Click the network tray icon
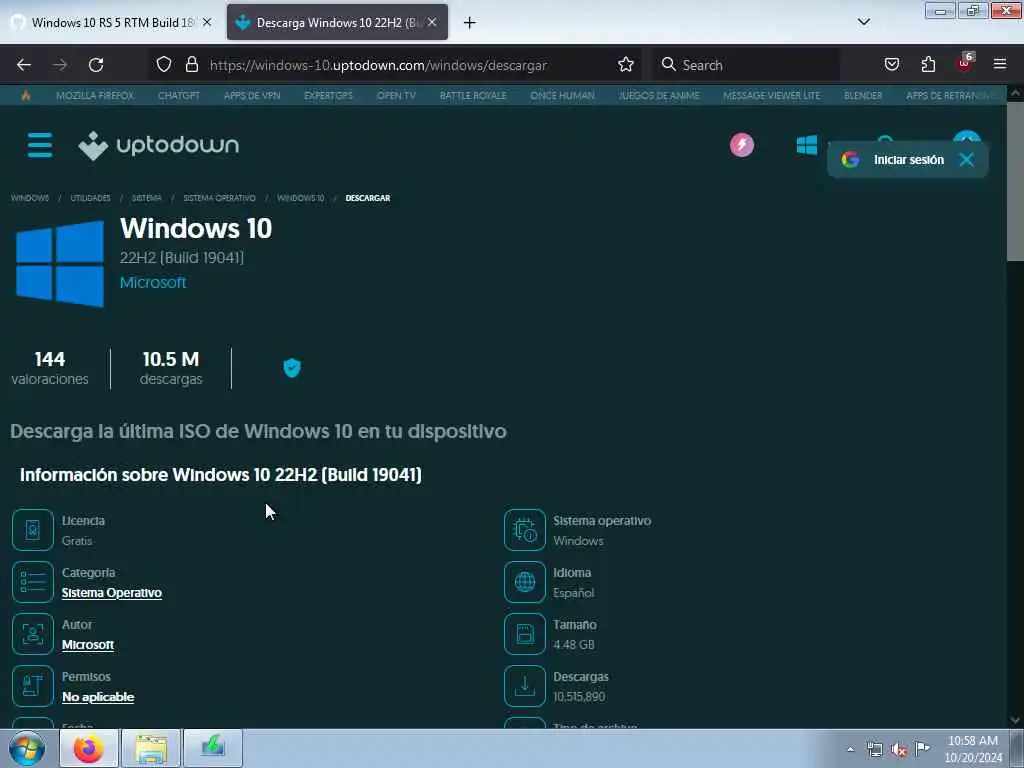Viewport: 1024px width, 768px height. 874,750
